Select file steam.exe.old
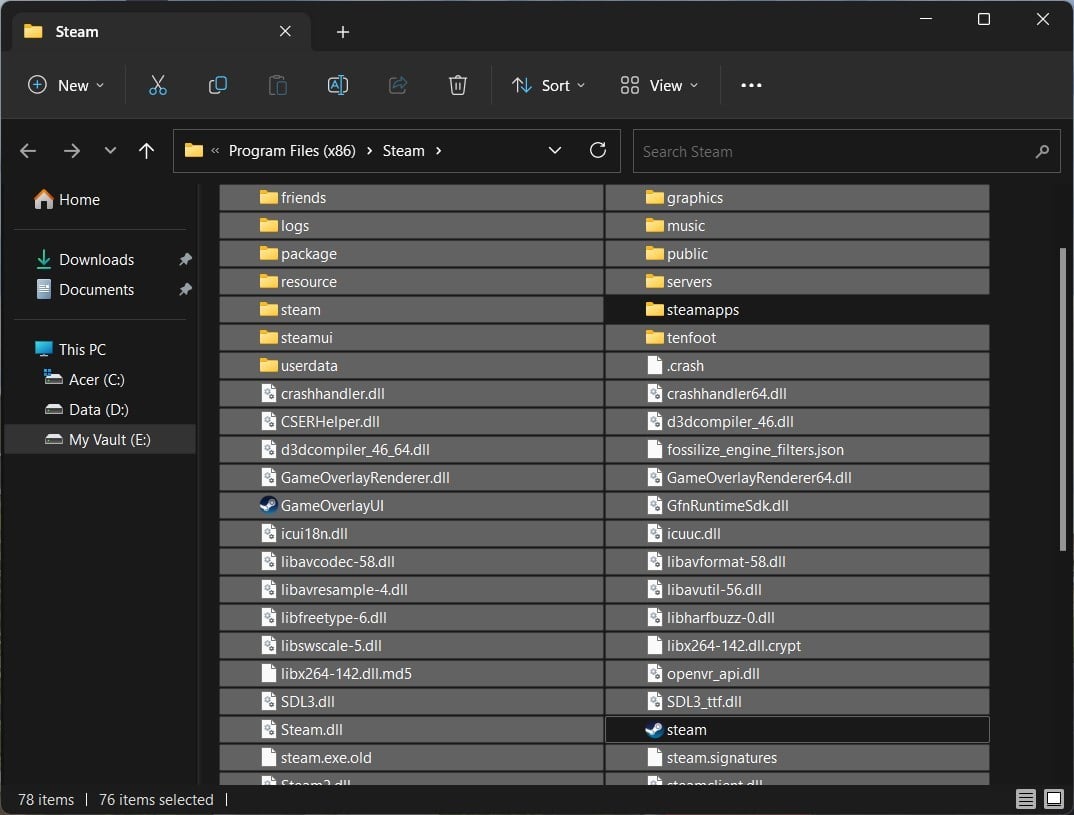This screenshot has height=815, width=1074. point(411,757)
